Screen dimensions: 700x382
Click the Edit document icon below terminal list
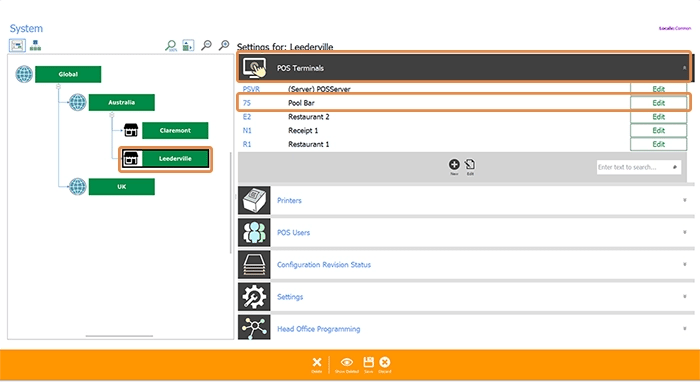coord(470,164)
